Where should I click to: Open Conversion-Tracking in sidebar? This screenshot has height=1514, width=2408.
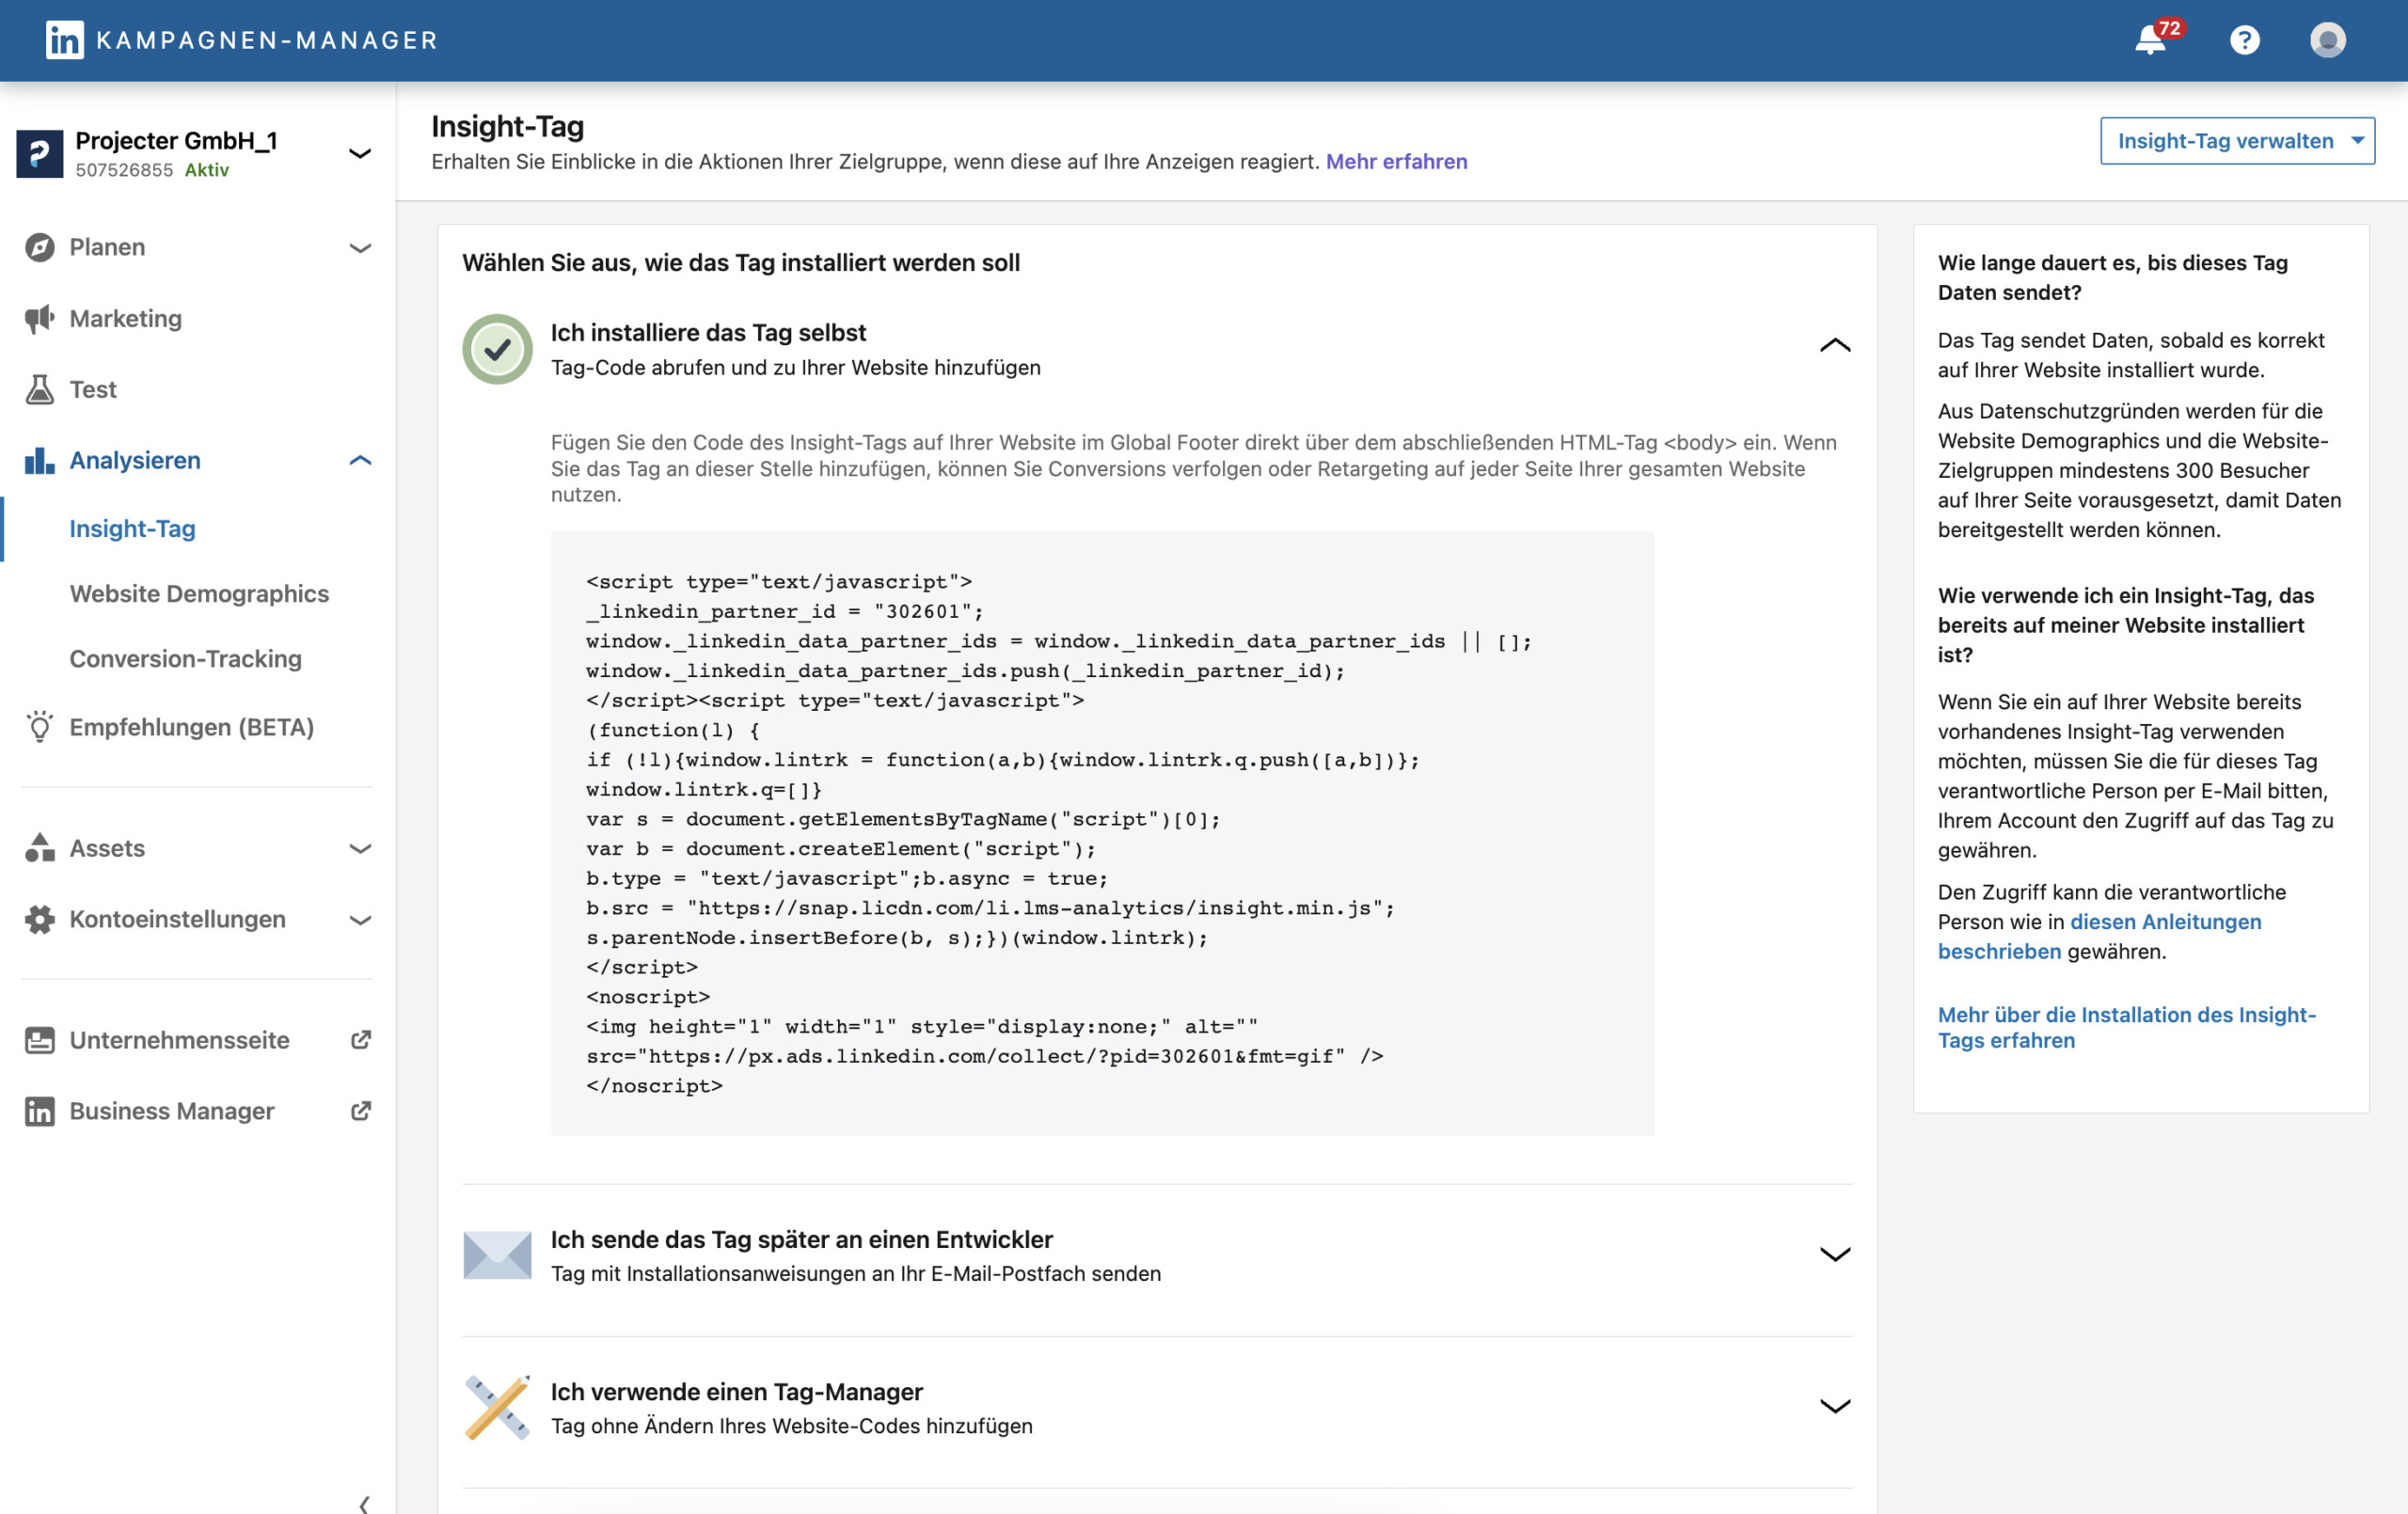185,658
